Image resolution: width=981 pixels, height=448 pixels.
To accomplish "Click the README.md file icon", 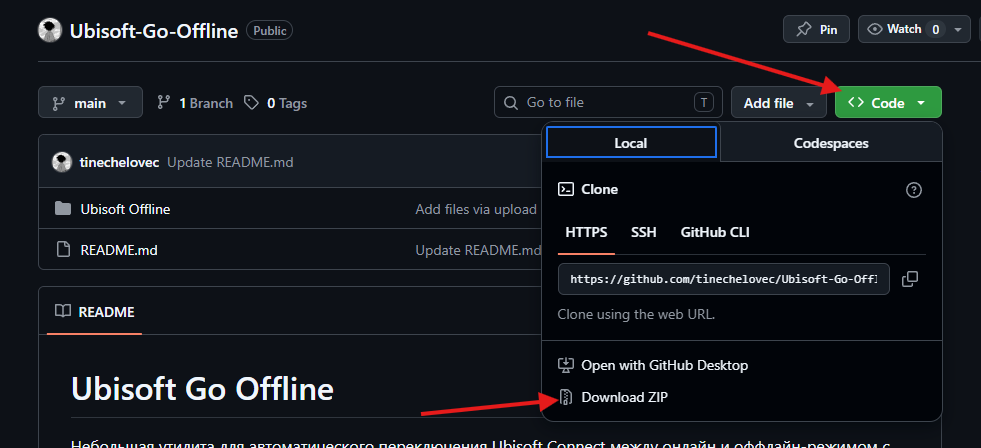I will point(63,250).
